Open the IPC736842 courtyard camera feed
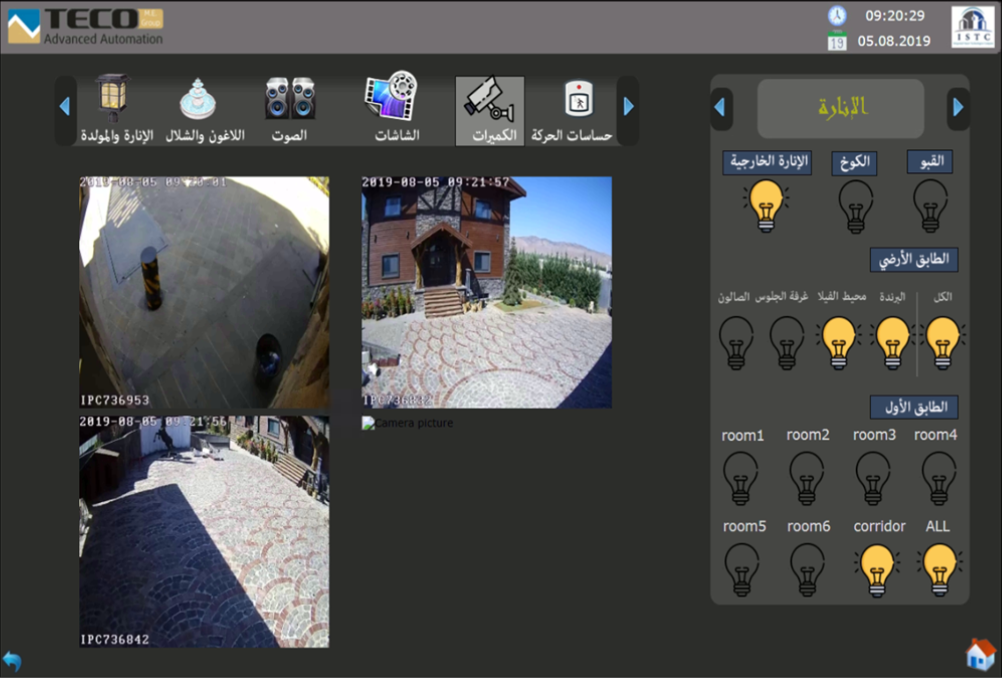This screenshot has width=1002, height=678. pos(204,532)
